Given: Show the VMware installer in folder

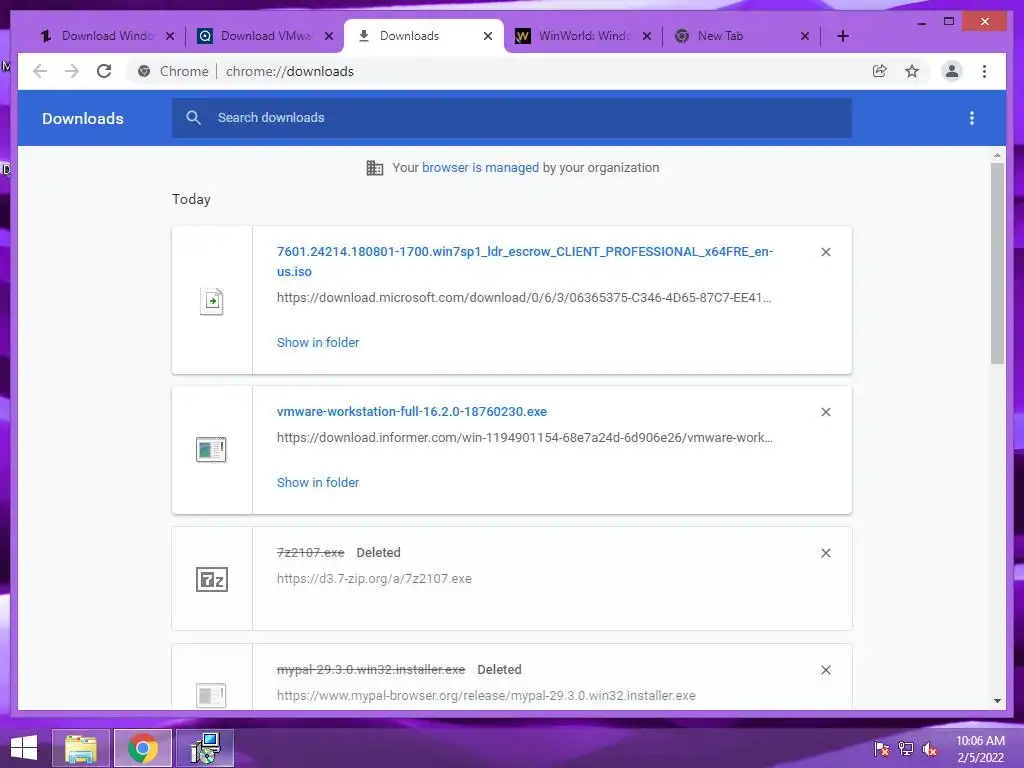Looking at the screenshot, I should 317,483.
